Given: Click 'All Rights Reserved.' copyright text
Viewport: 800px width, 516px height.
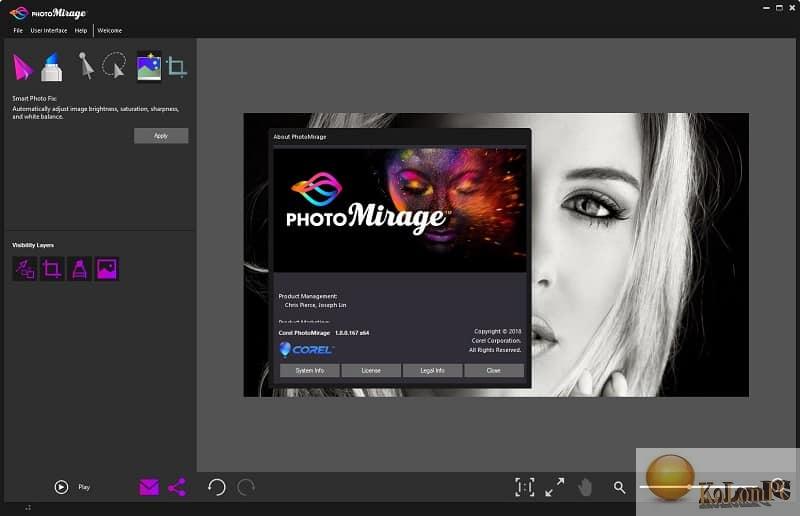Looking at the screenshot, I should click(x=495, y=350).
